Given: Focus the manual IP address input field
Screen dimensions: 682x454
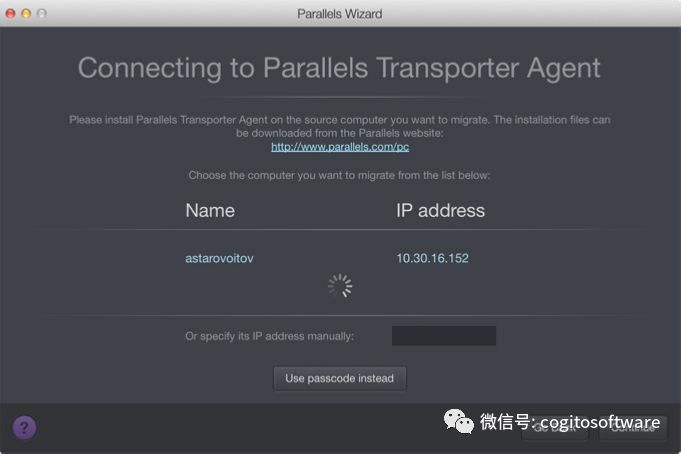Looking at the screenshot, I should pos(444,336).
